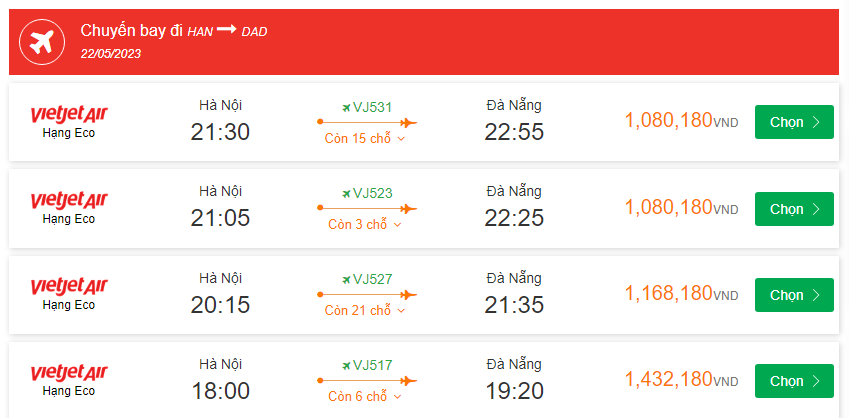
Task: Expand the "Còn 21 chỗ" seat details
Action: [365, 311]
